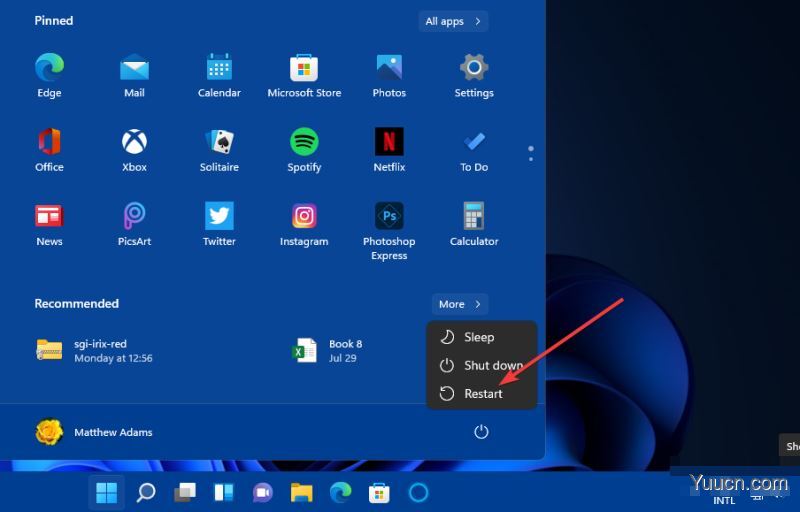Select Restart from the power menu

point(482,393)
